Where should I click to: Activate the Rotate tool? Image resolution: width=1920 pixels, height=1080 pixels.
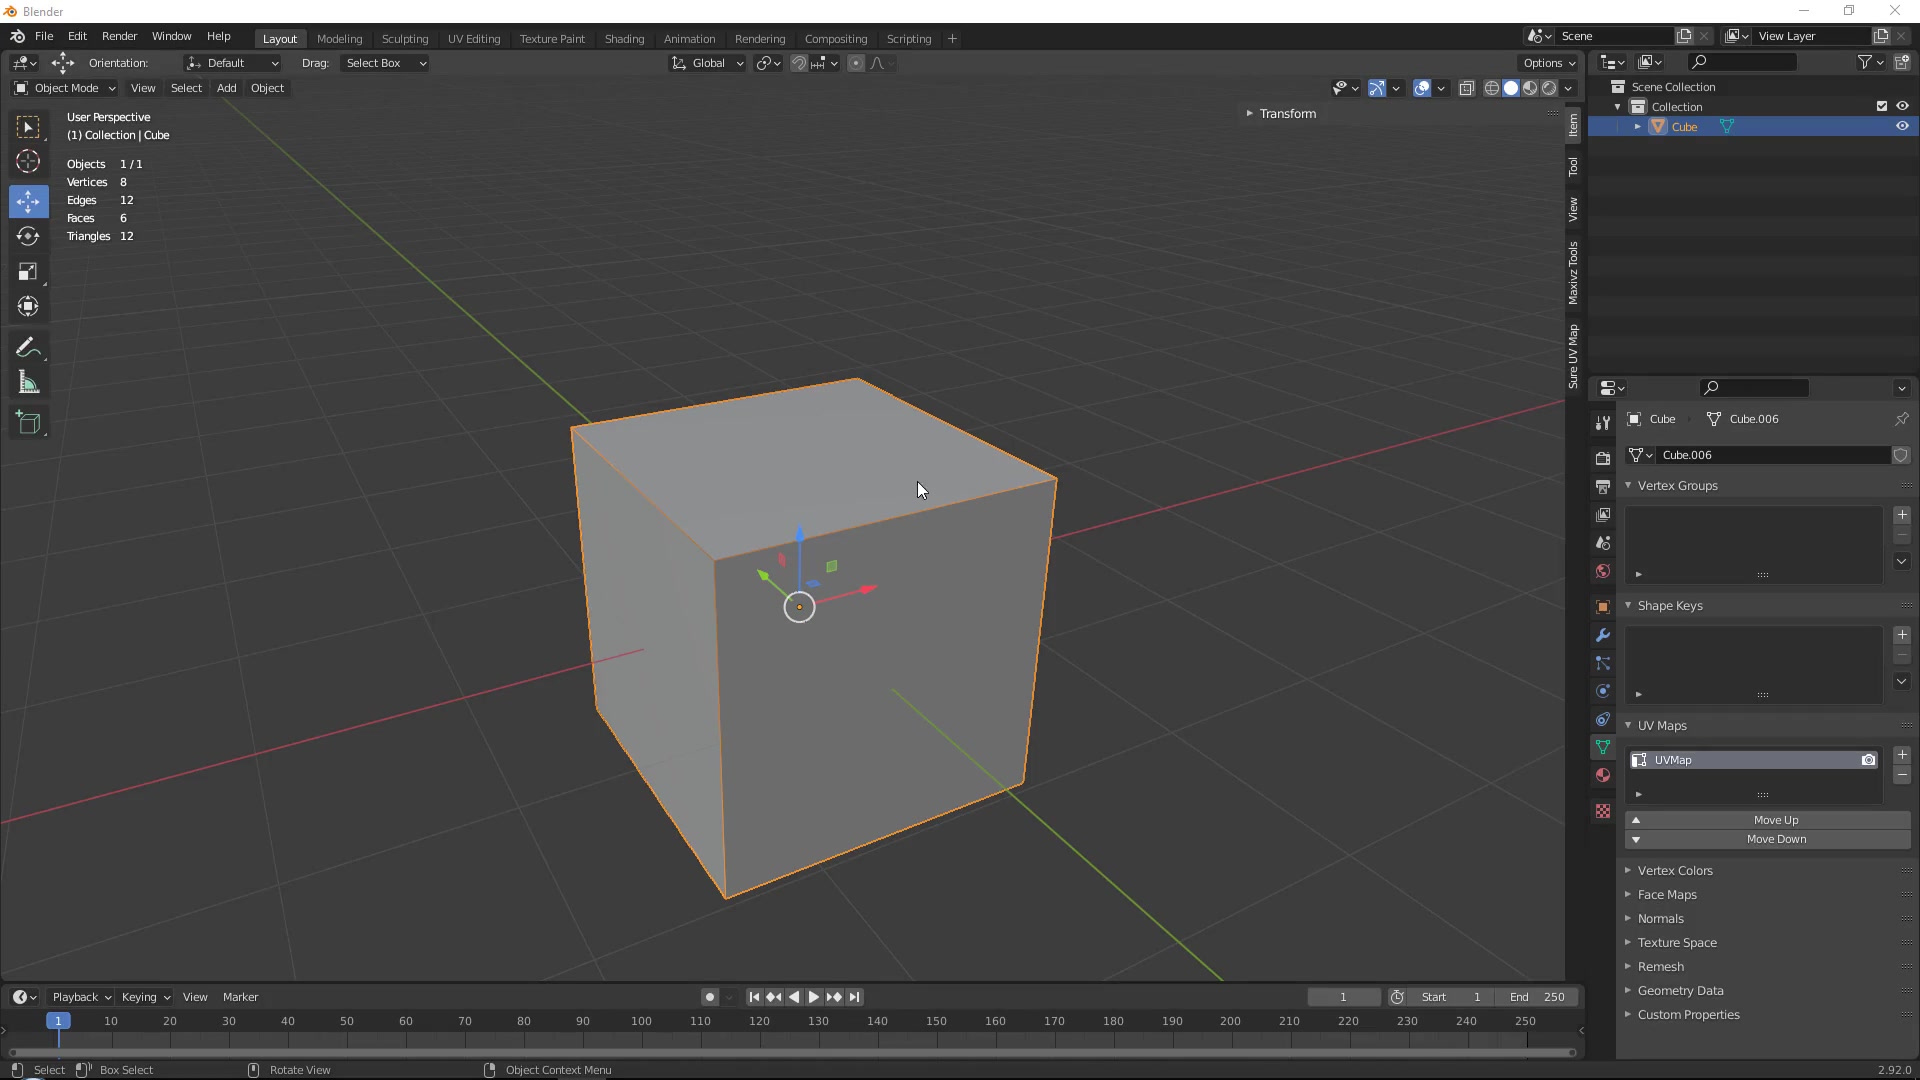point(28,236)
